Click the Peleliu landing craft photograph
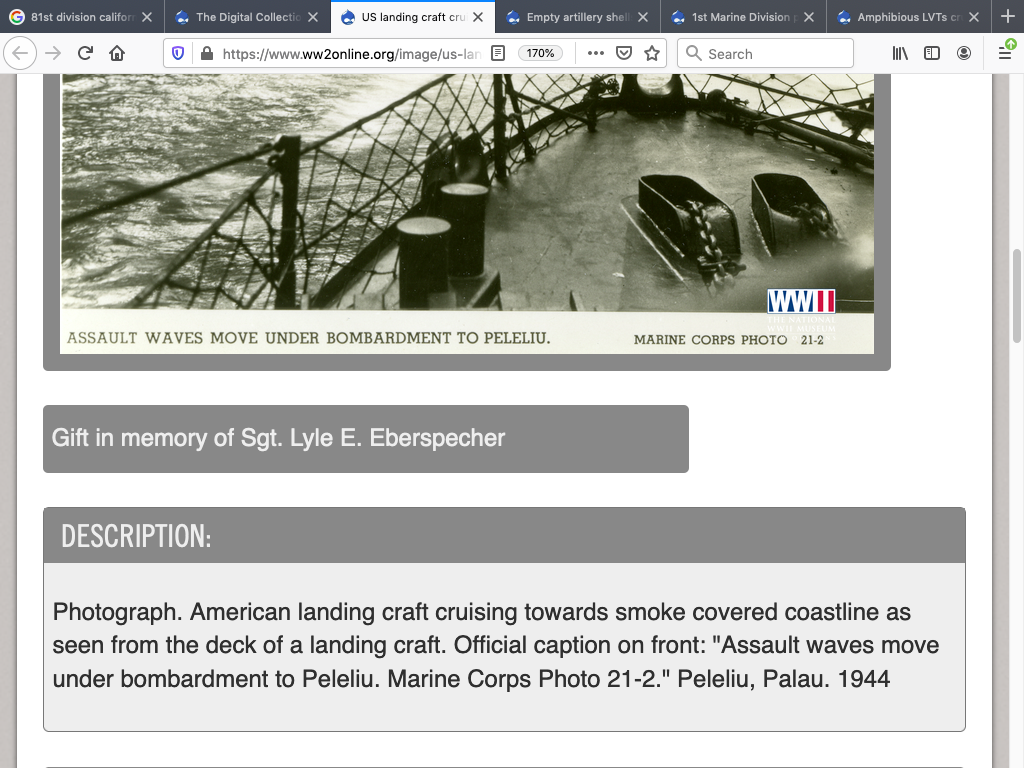This screenshot has width=1024, height=768. [467, 200]
